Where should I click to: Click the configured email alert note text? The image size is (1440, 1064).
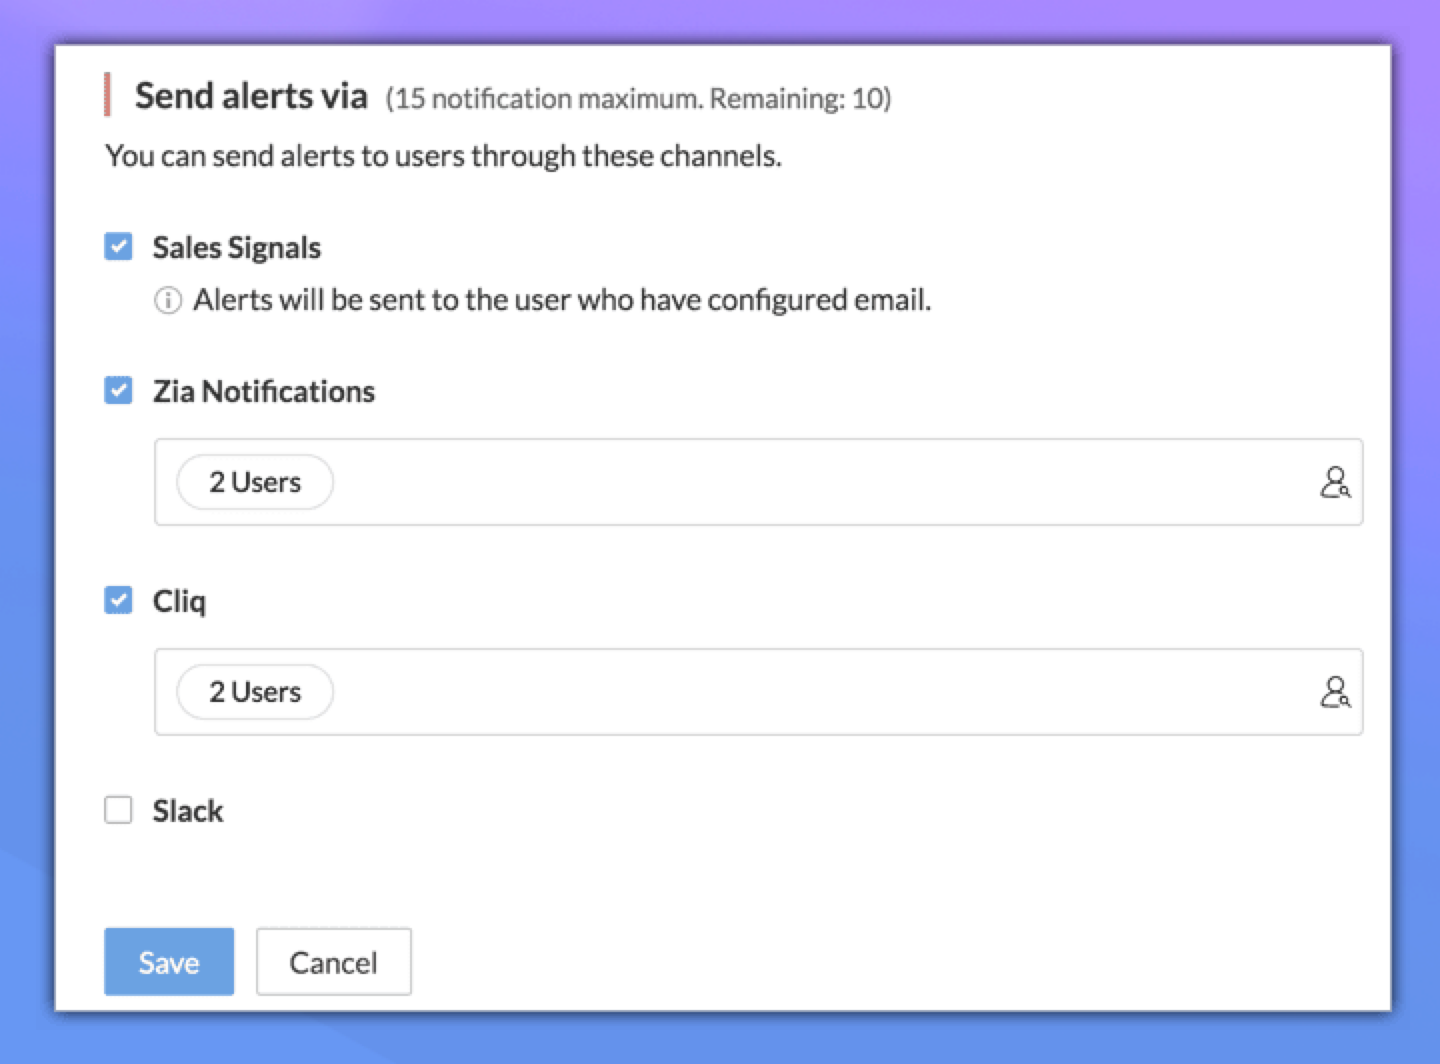pyautogui.click(x=562, y=300)
